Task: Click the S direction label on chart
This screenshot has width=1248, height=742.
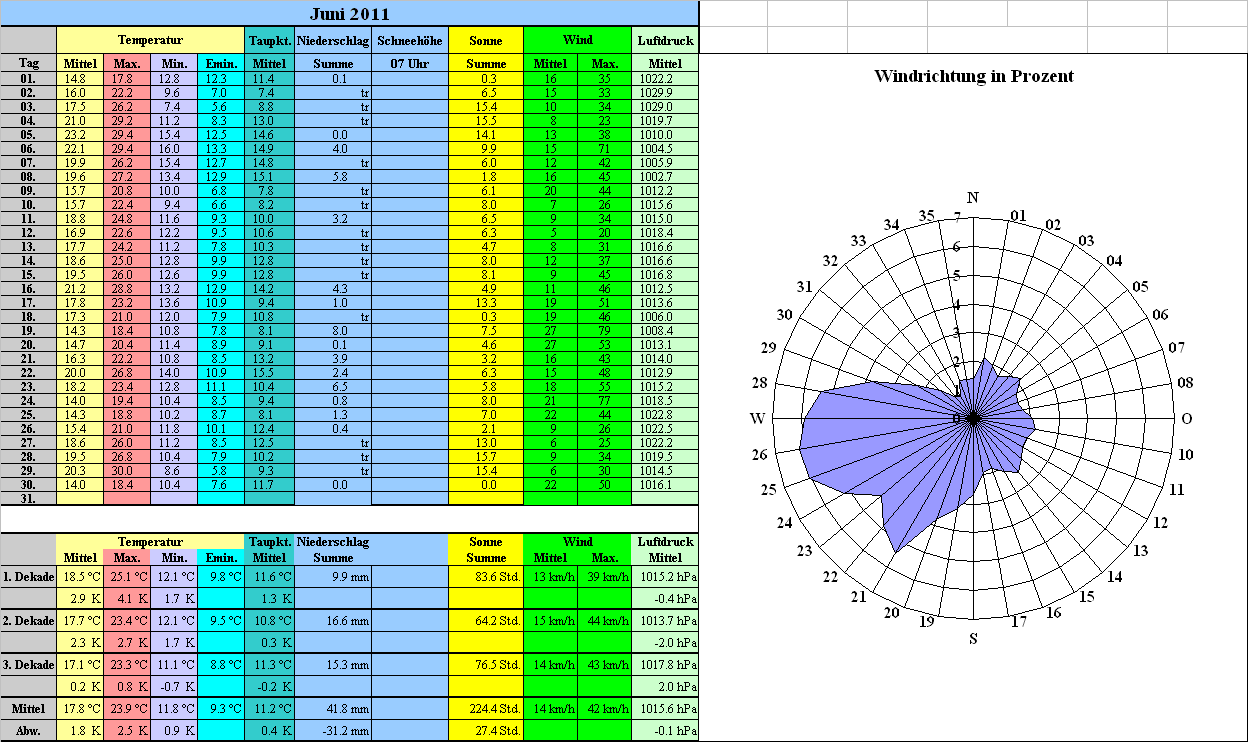Action: coord(973,638)
